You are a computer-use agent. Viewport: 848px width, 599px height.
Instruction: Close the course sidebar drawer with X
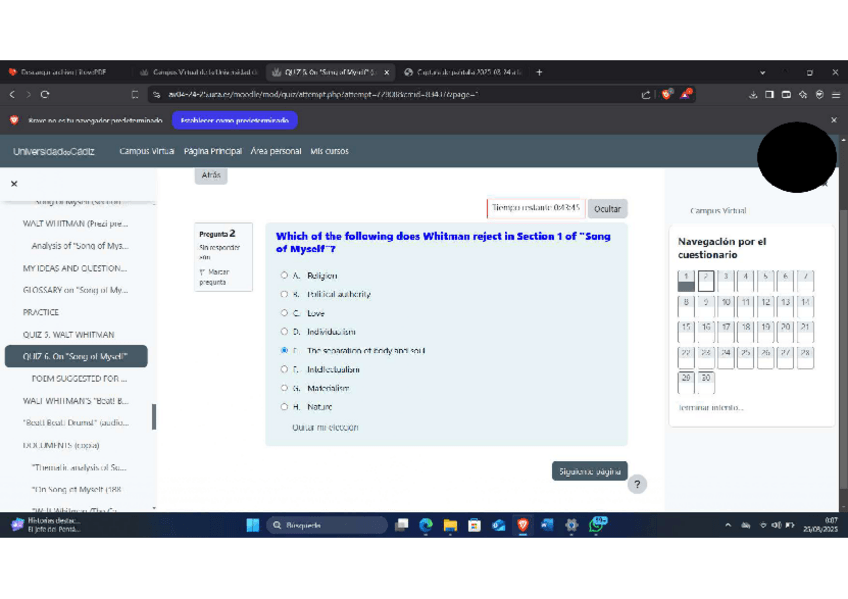(14, 184)
